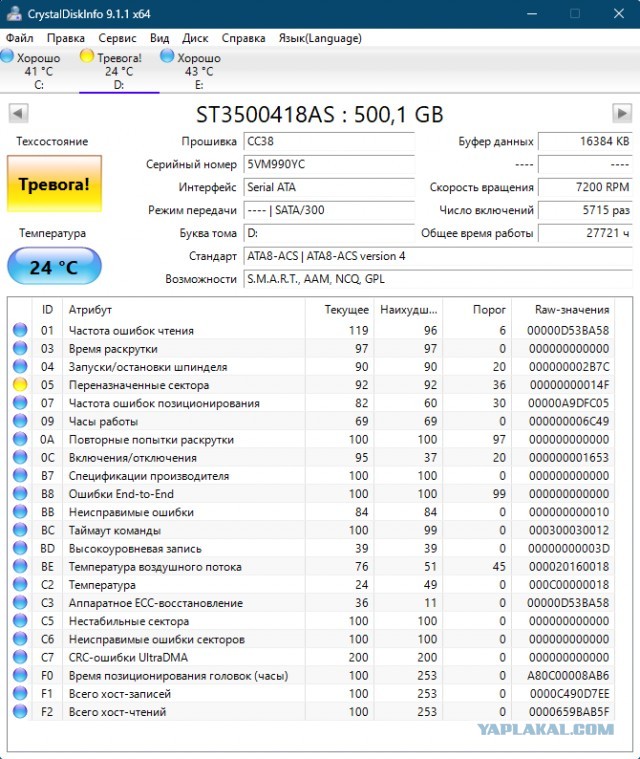The height and width of the screenshot is (759, 640).
Task: Click the Атрибут column header
Action: [184, 310]
